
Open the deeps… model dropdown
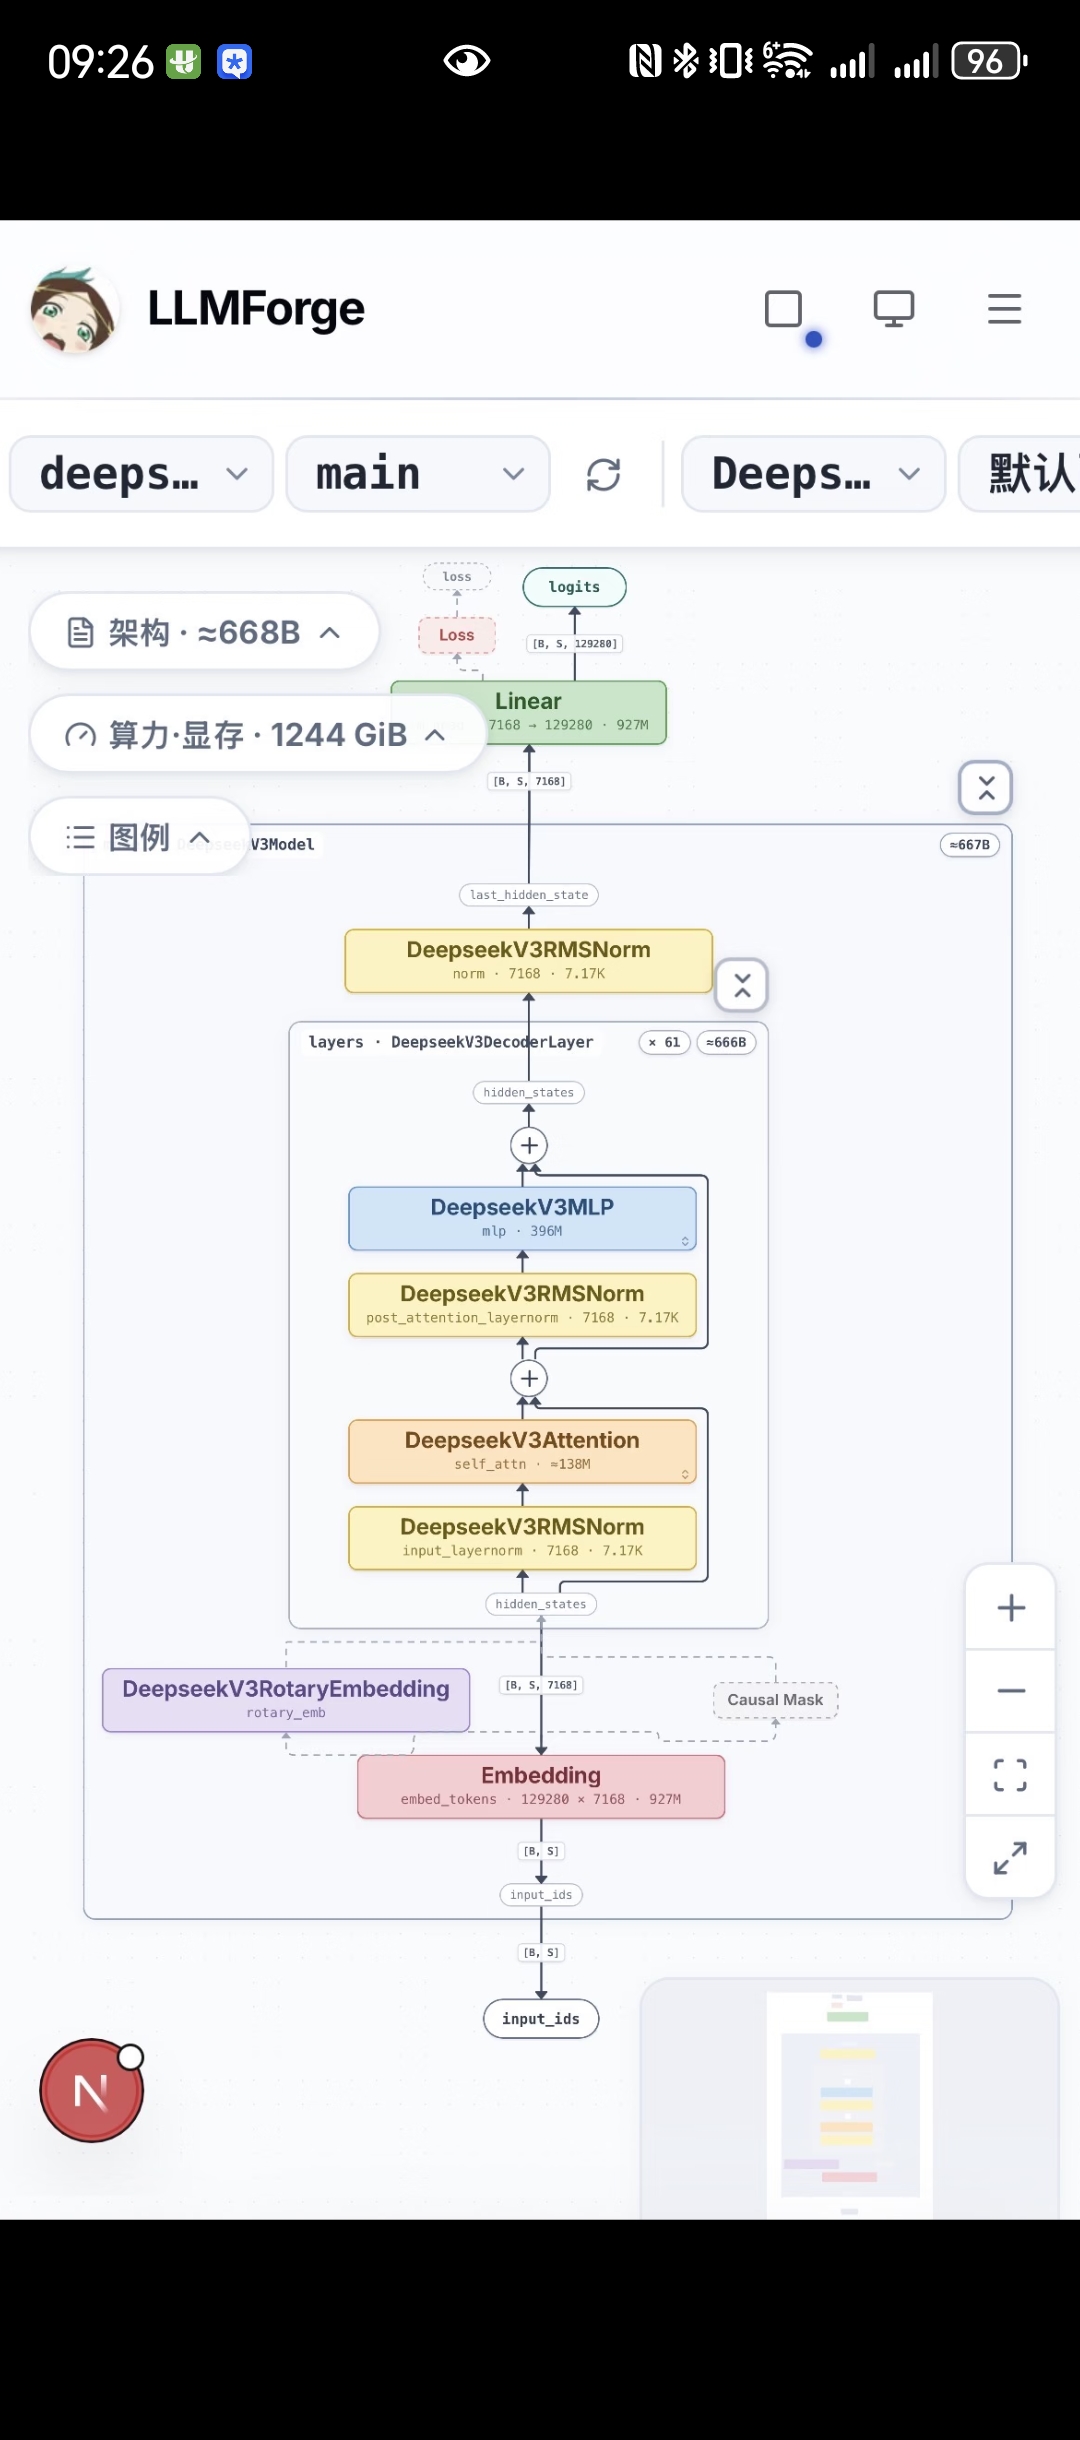pos(142,474)
